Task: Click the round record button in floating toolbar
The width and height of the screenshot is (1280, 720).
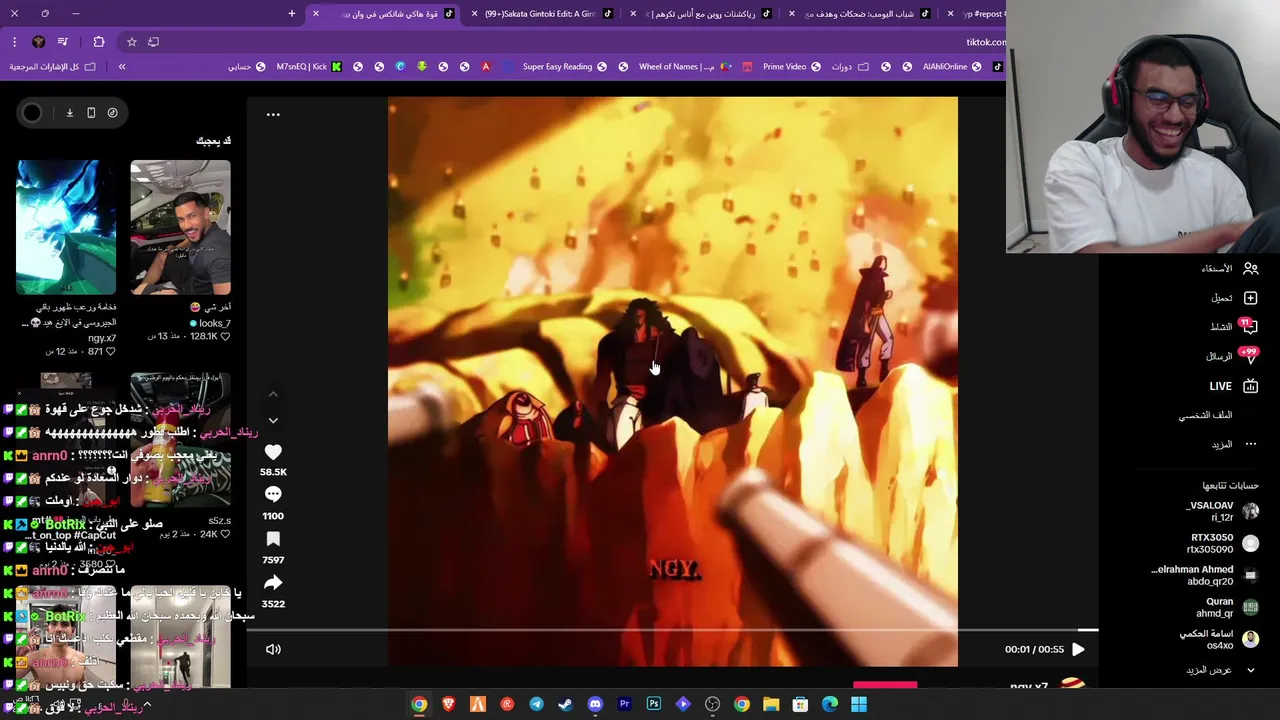Action: (32, 113)
